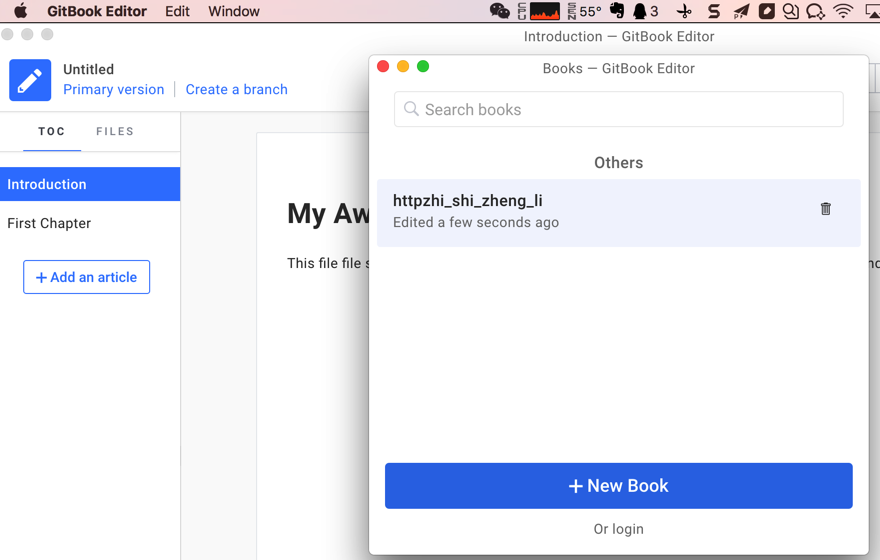Open the Sogou S input icon
Screen dimensions: 880x560
click(713, 11)
